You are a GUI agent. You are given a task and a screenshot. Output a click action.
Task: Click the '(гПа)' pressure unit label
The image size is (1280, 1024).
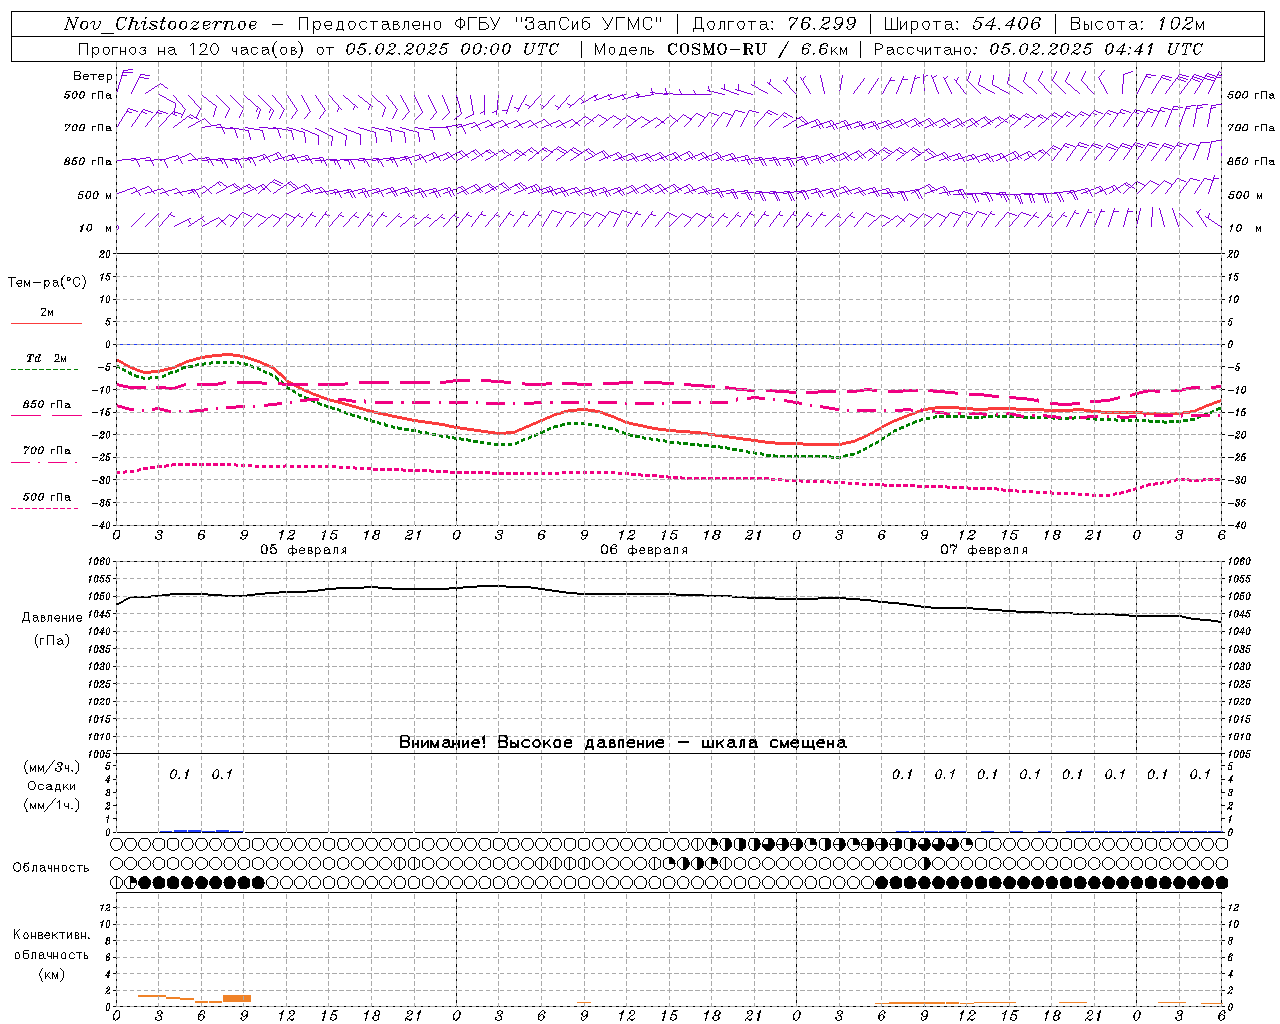click(x=52, y=641)
